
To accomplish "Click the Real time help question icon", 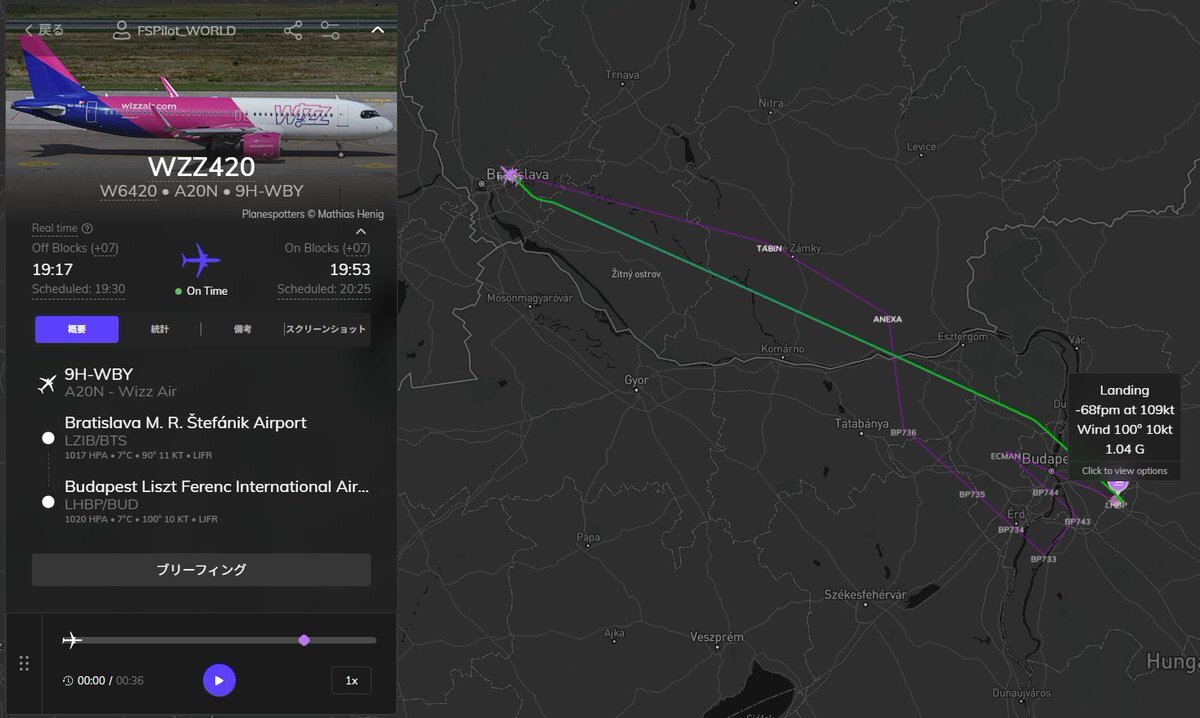I will (x=87, y=229).
